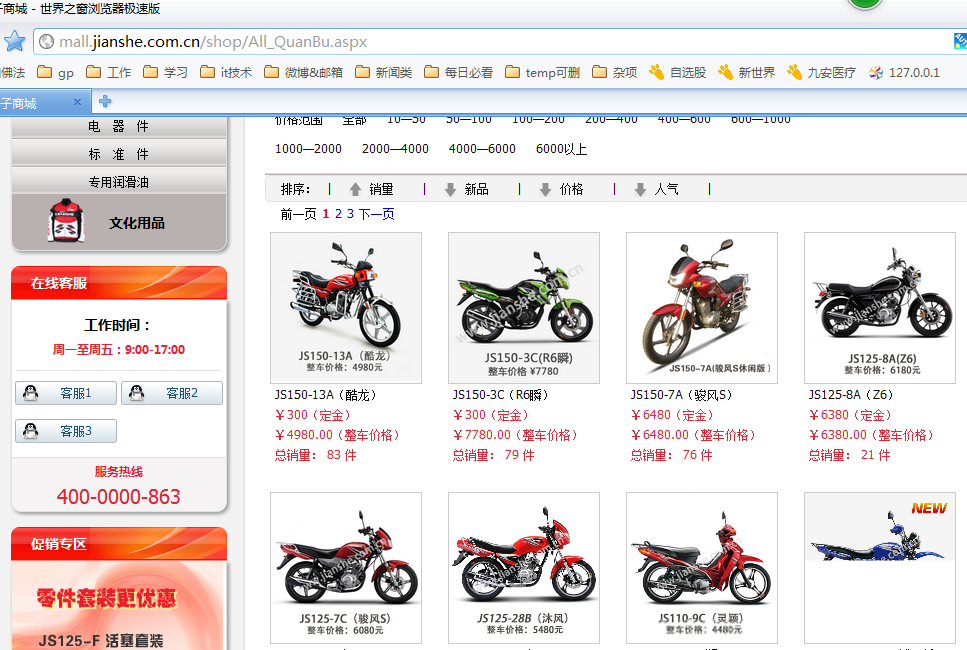Select the 专用润滑油 category
The image size is (967, 650).
click(119, 182)
